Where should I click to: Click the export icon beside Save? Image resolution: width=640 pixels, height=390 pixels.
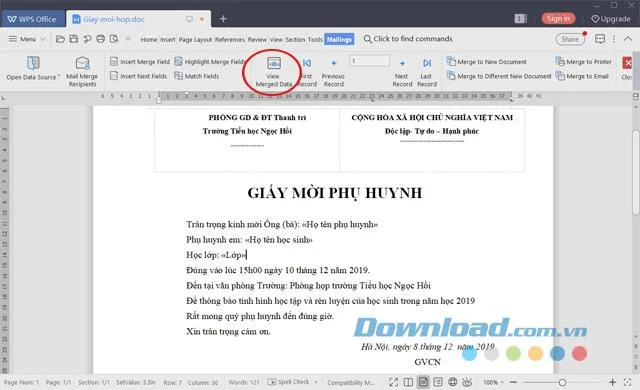coord(87,39)
